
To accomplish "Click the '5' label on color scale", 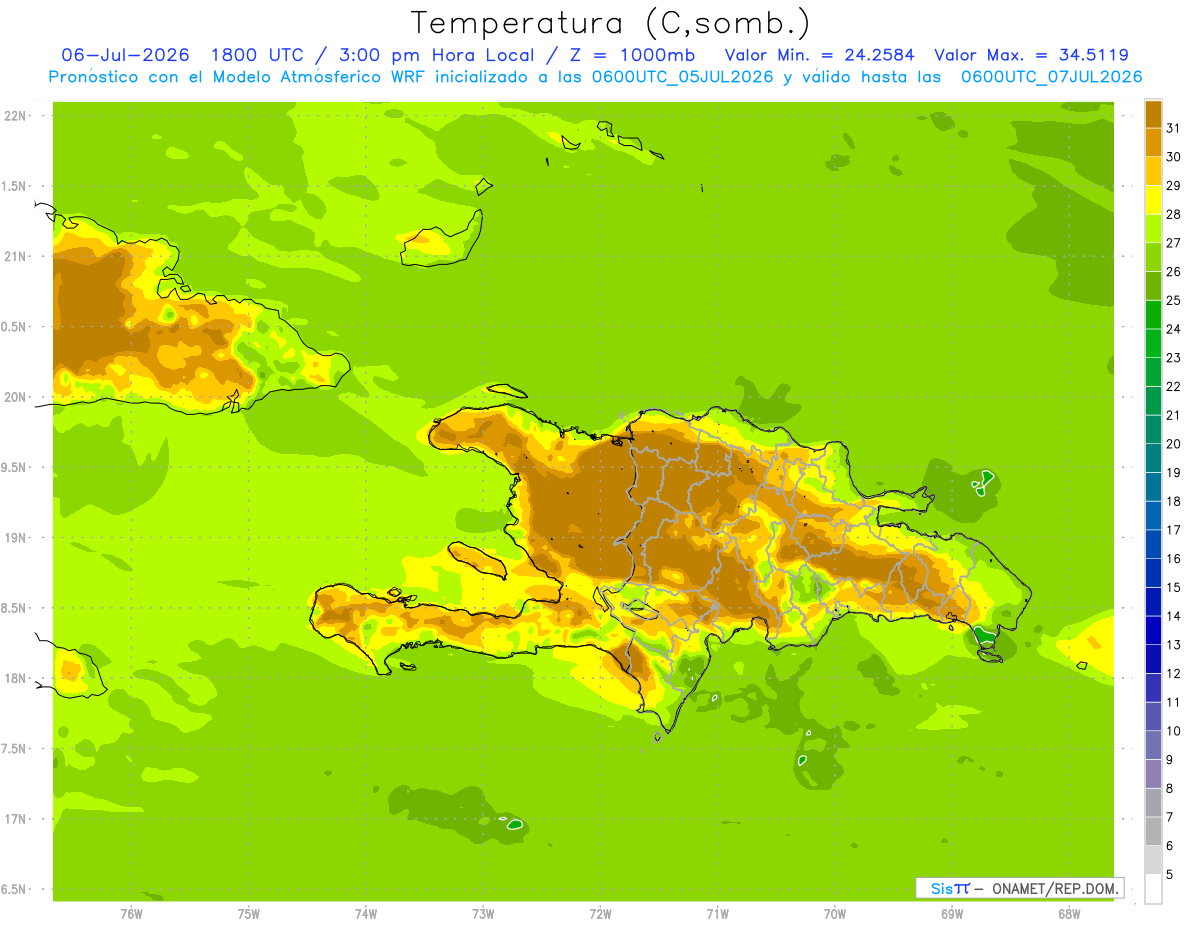I will tap(1169, 874).
